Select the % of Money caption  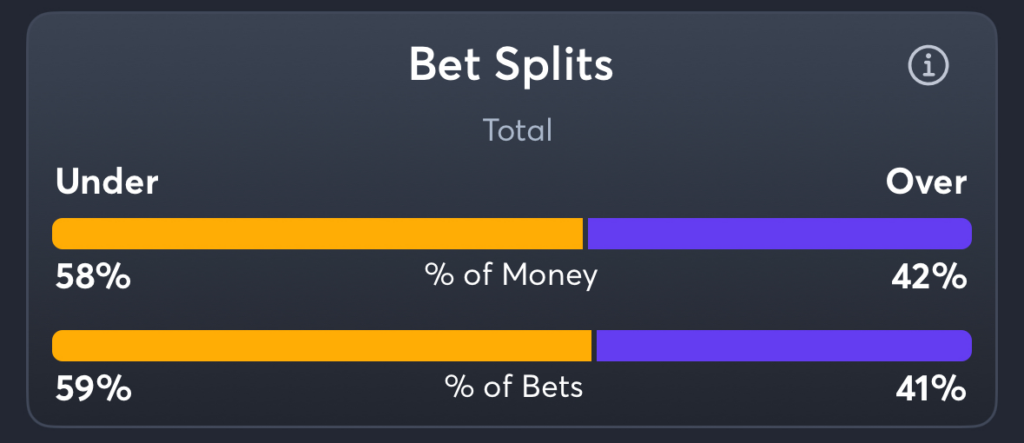[x=511, y=276]
